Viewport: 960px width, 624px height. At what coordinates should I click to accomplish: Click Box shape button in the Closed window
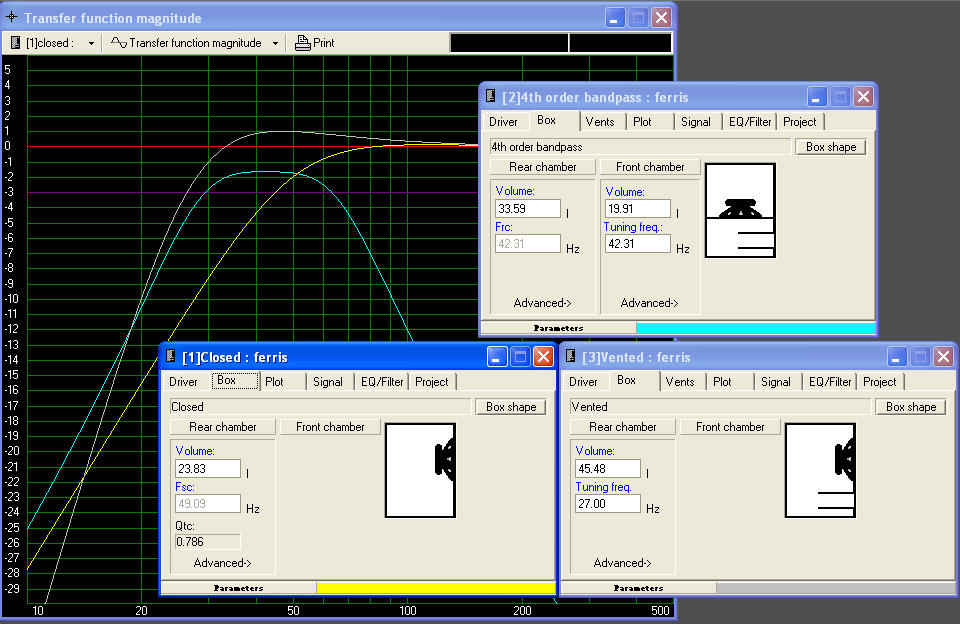[x=511, y=407]
